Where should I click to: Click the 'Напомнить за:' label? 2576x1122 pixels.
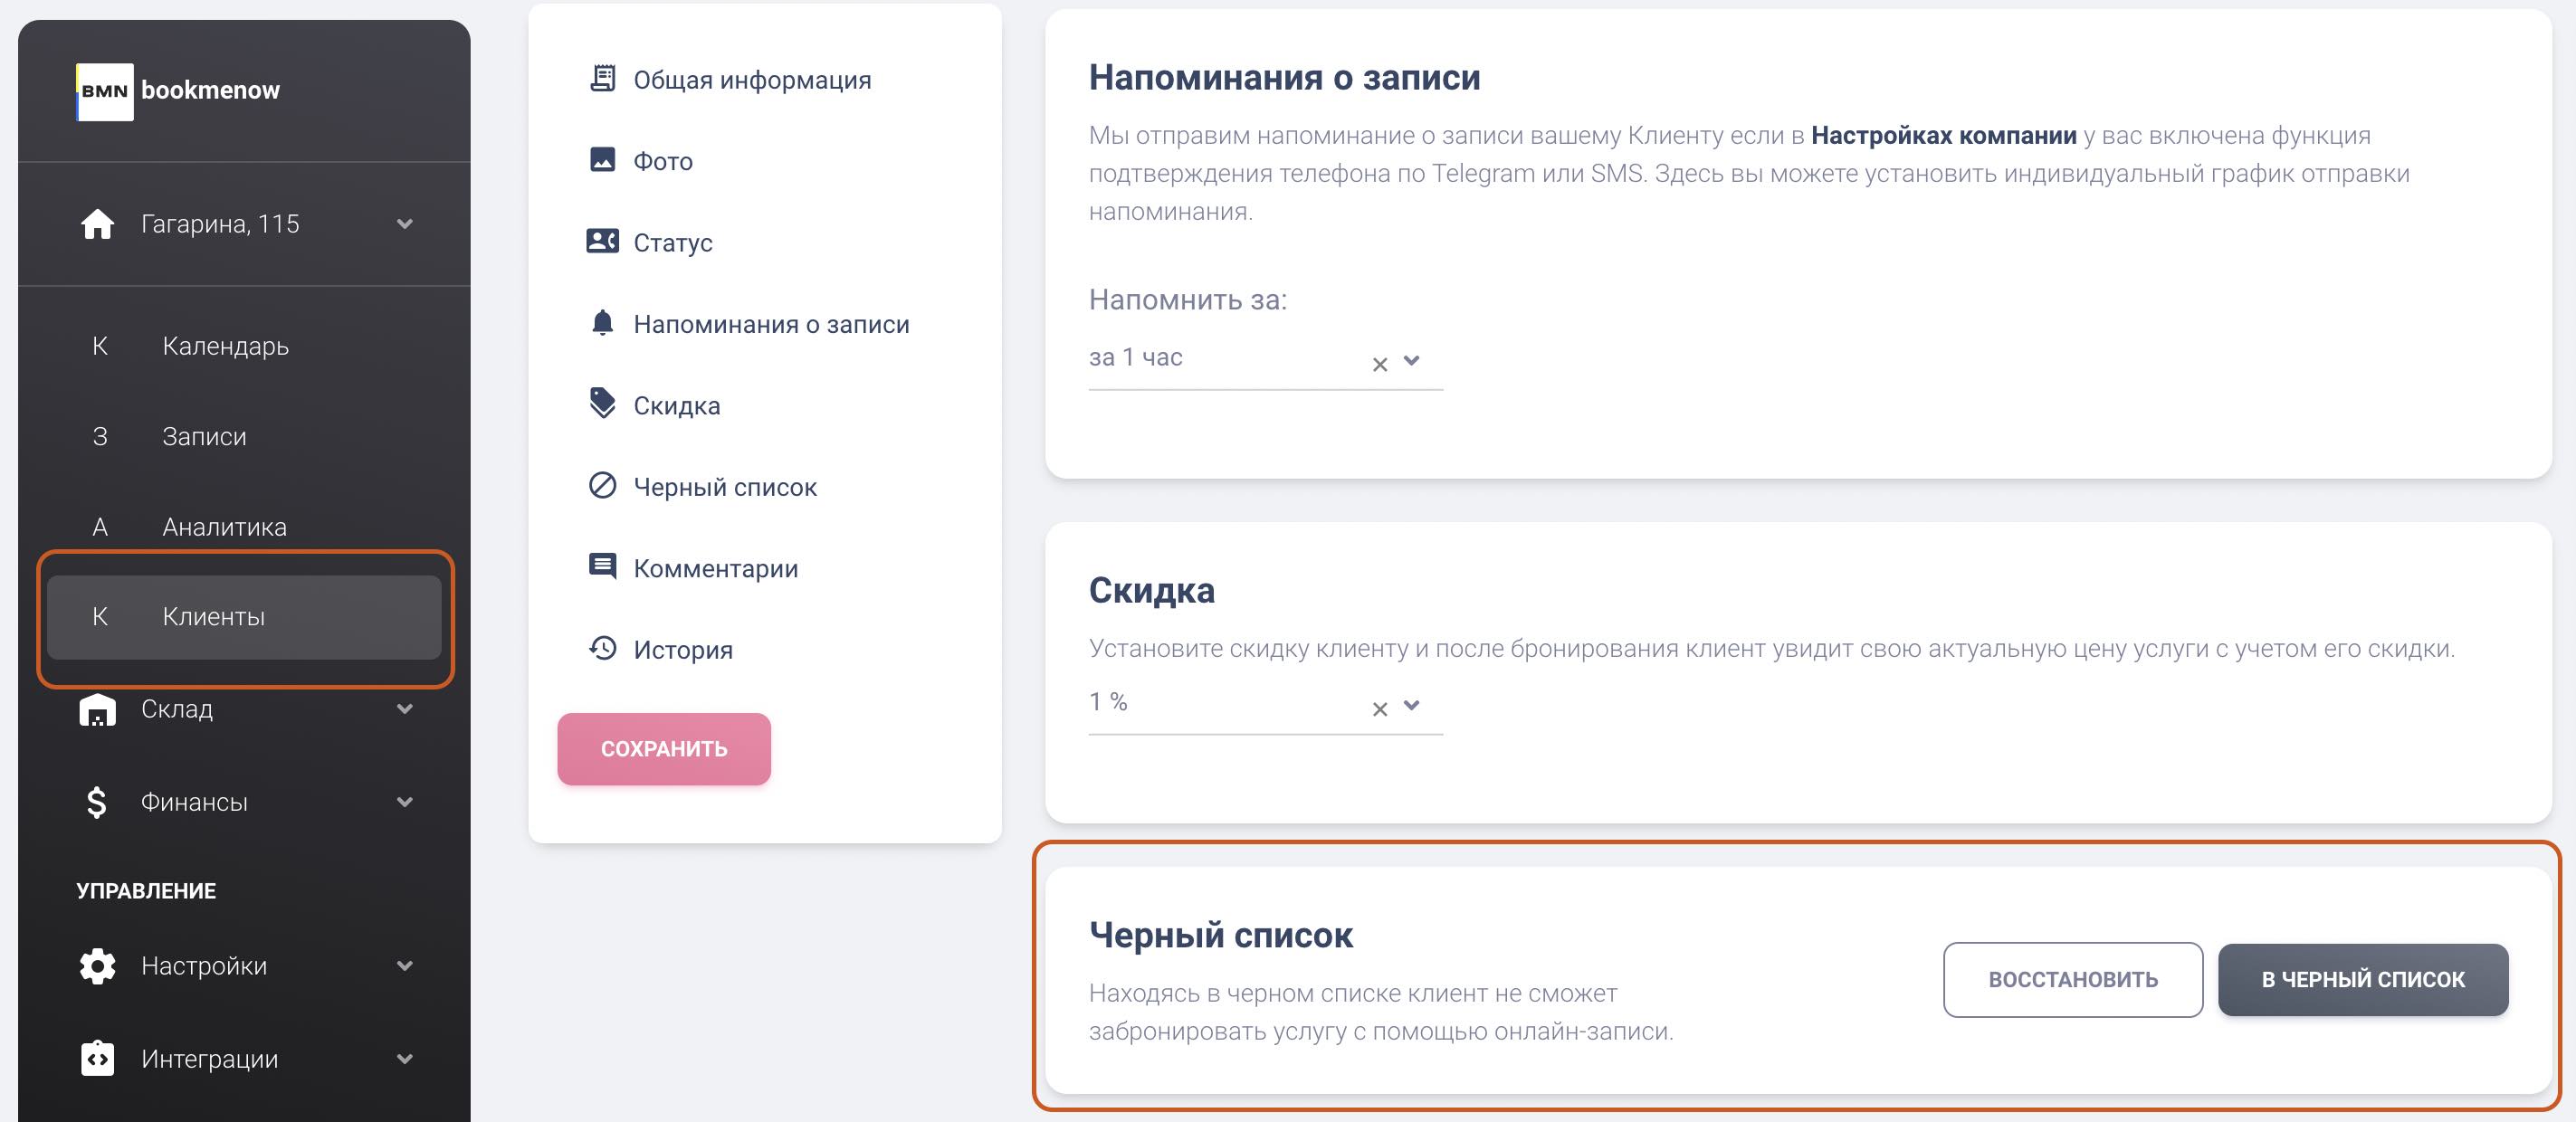tap(1187, 300)
